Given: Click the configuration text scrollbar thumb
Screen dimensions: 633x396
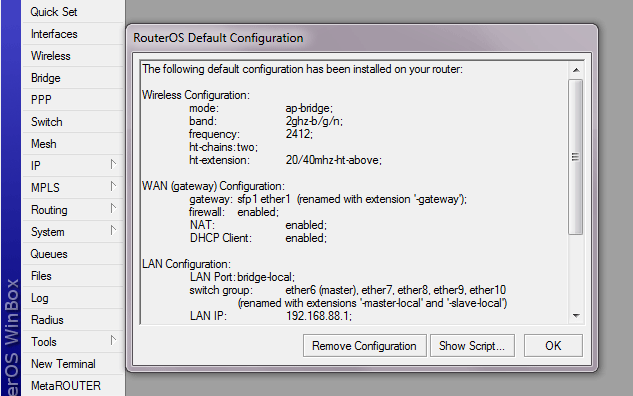Looking at the screenshot, I should 576,157.
